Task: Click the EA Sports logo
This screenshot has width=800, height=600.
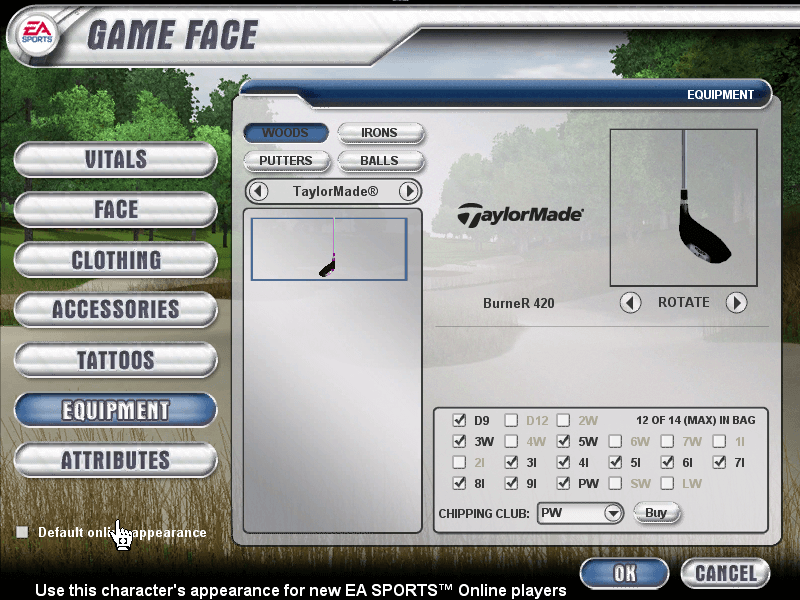Action: [x=36, y=34]
